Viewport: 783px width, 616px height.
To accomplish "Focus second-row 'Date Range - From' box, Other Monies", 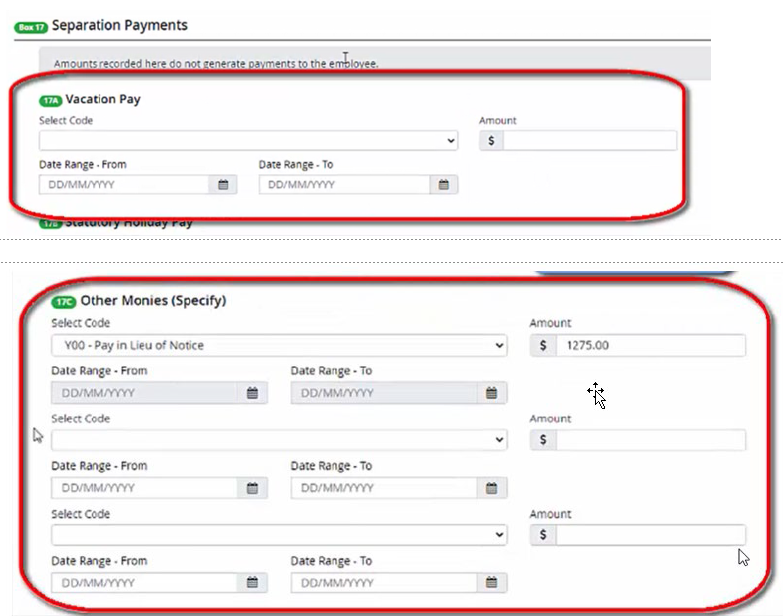I will [x=144, y=488].
